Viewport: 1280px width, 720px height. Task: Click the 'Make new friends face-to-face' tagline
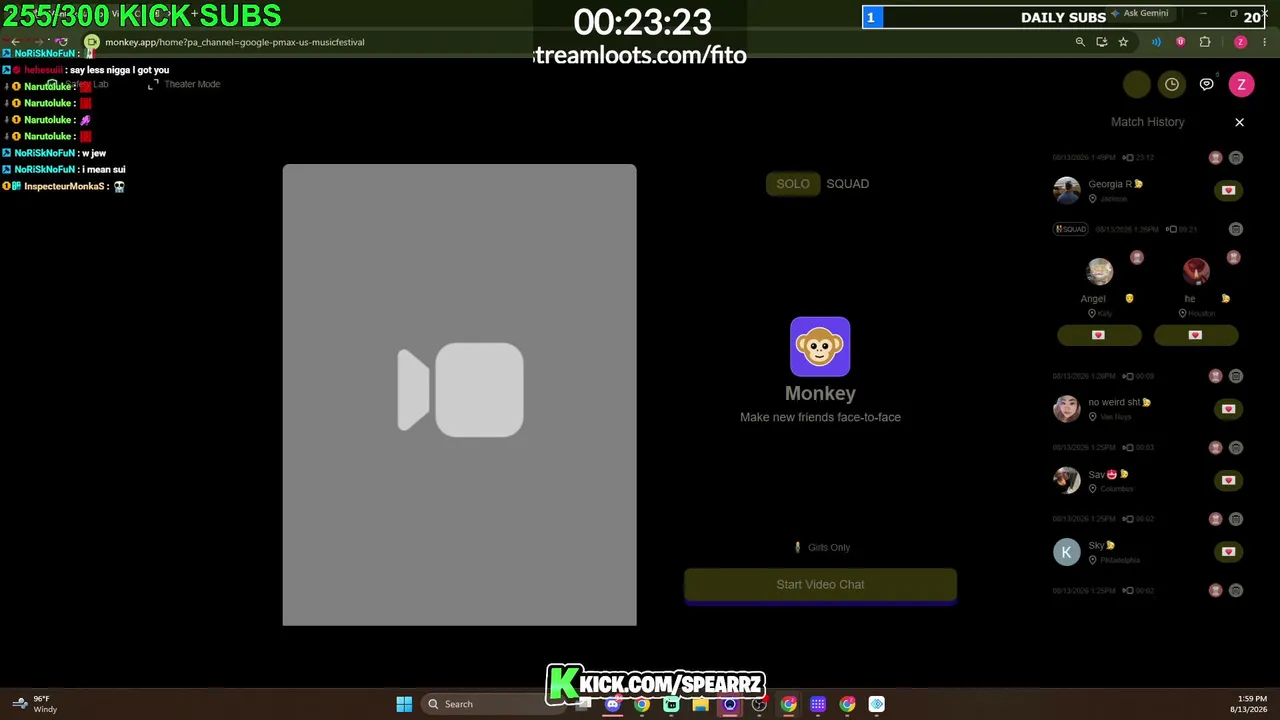pos(820,418)
